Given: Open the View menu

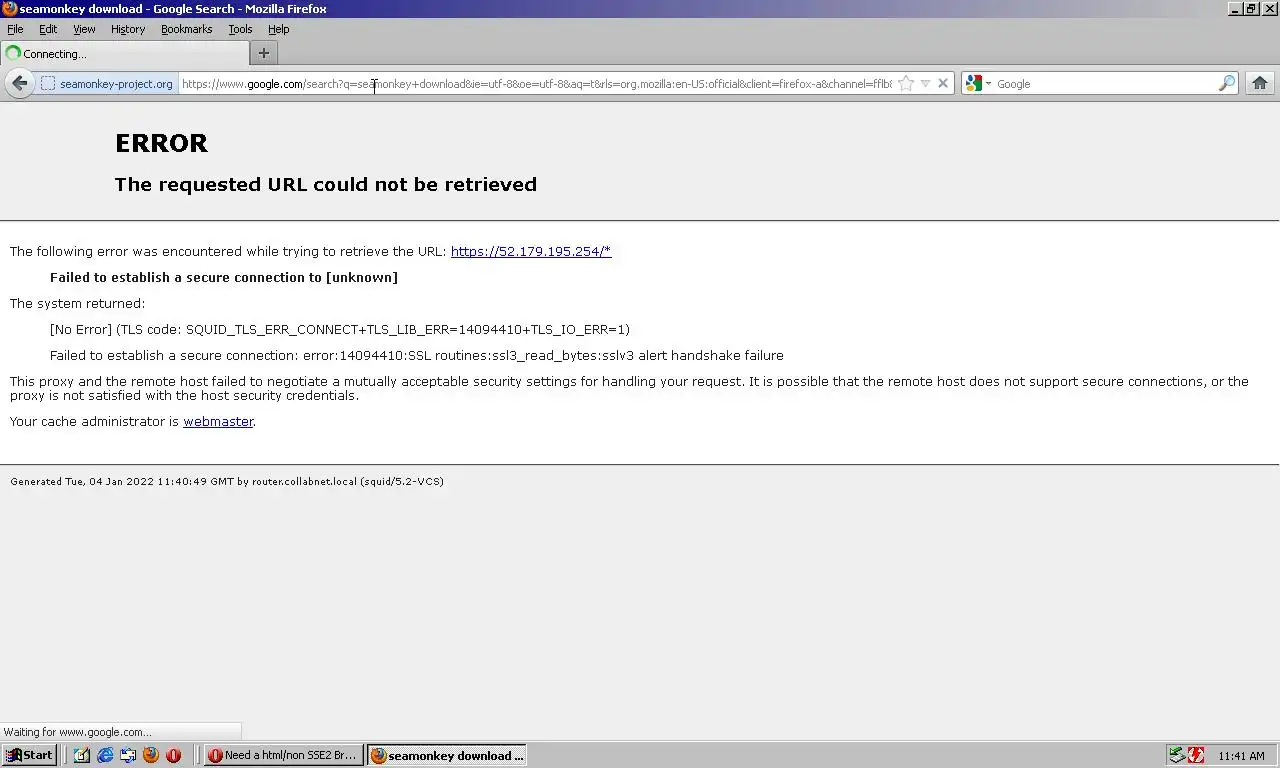Looking at the screenshot, I should [84, 29].
